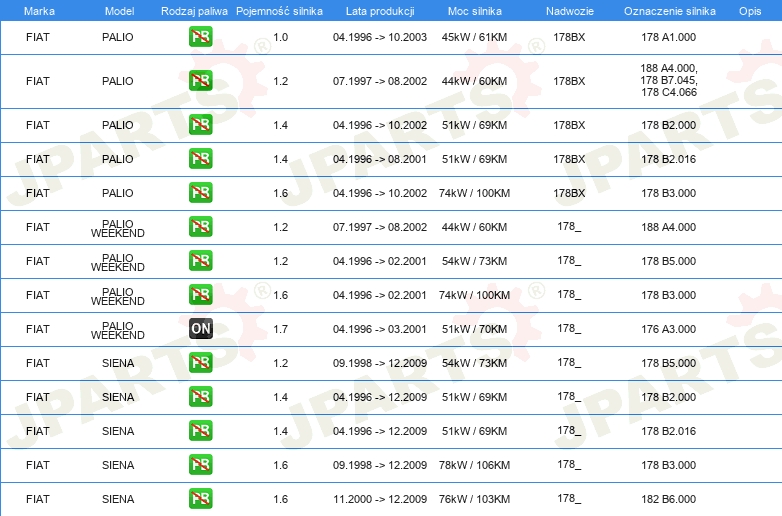Click petrol icon in the 178 B2.016 Palio row
Image resolution: width=782 pixels, height=516 pixels.
click(x=200, y=159)
